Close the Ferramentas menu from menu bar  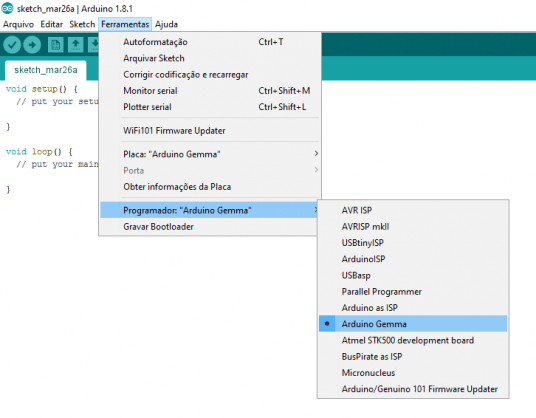125,24
